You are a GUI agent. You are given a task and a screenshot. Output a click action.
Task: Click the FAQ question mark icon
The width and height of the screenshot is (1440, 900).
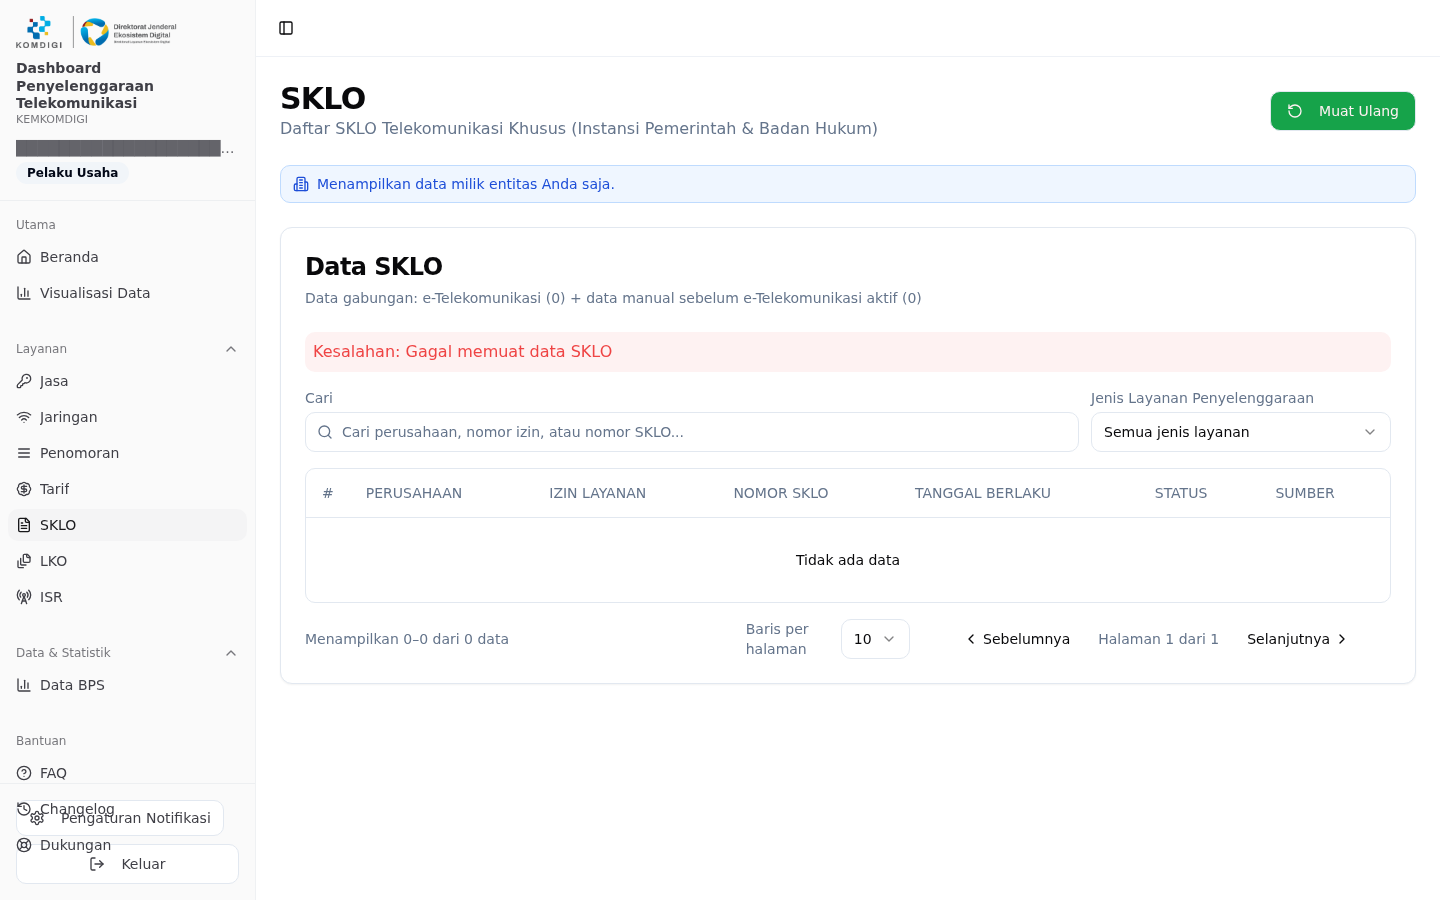coord(24,773)
